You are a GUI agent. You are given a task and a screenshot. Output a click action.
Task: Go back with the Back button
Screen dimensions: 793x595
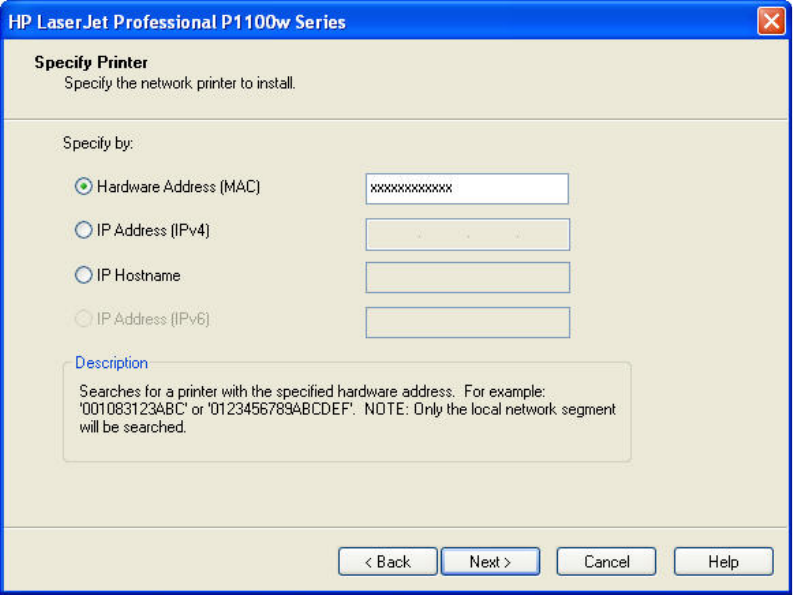387,561
